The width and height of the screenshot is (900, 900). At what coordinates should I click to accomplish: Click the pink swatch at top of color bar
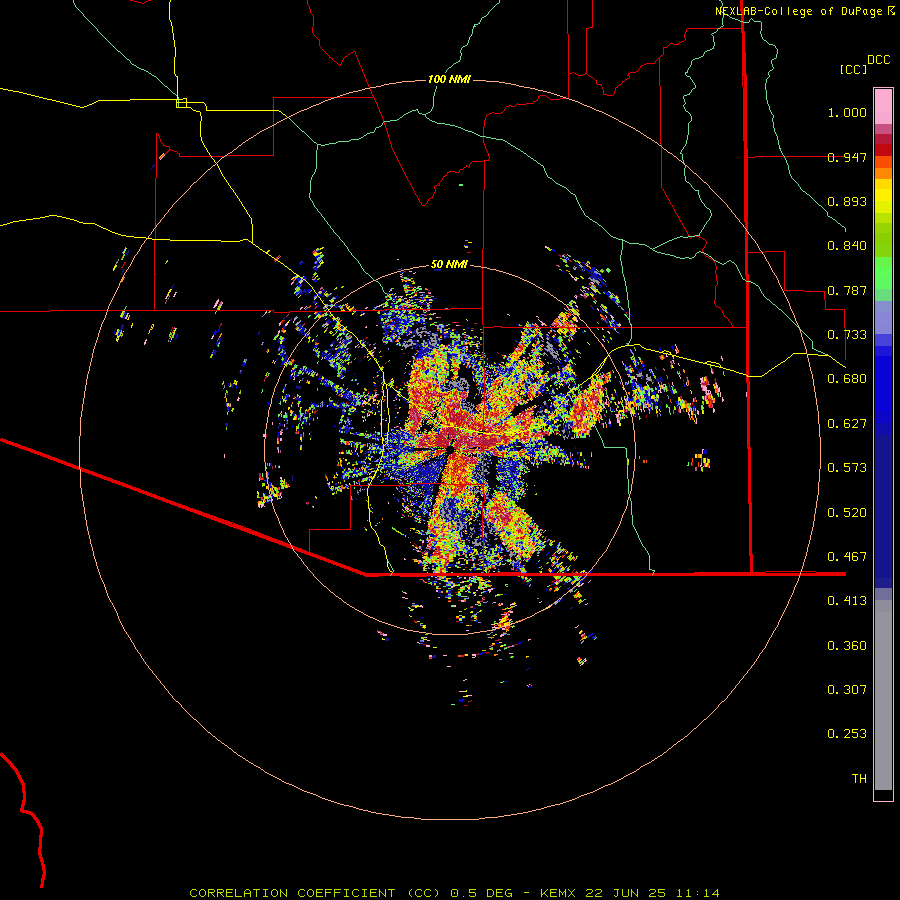(x=883, y=106)
